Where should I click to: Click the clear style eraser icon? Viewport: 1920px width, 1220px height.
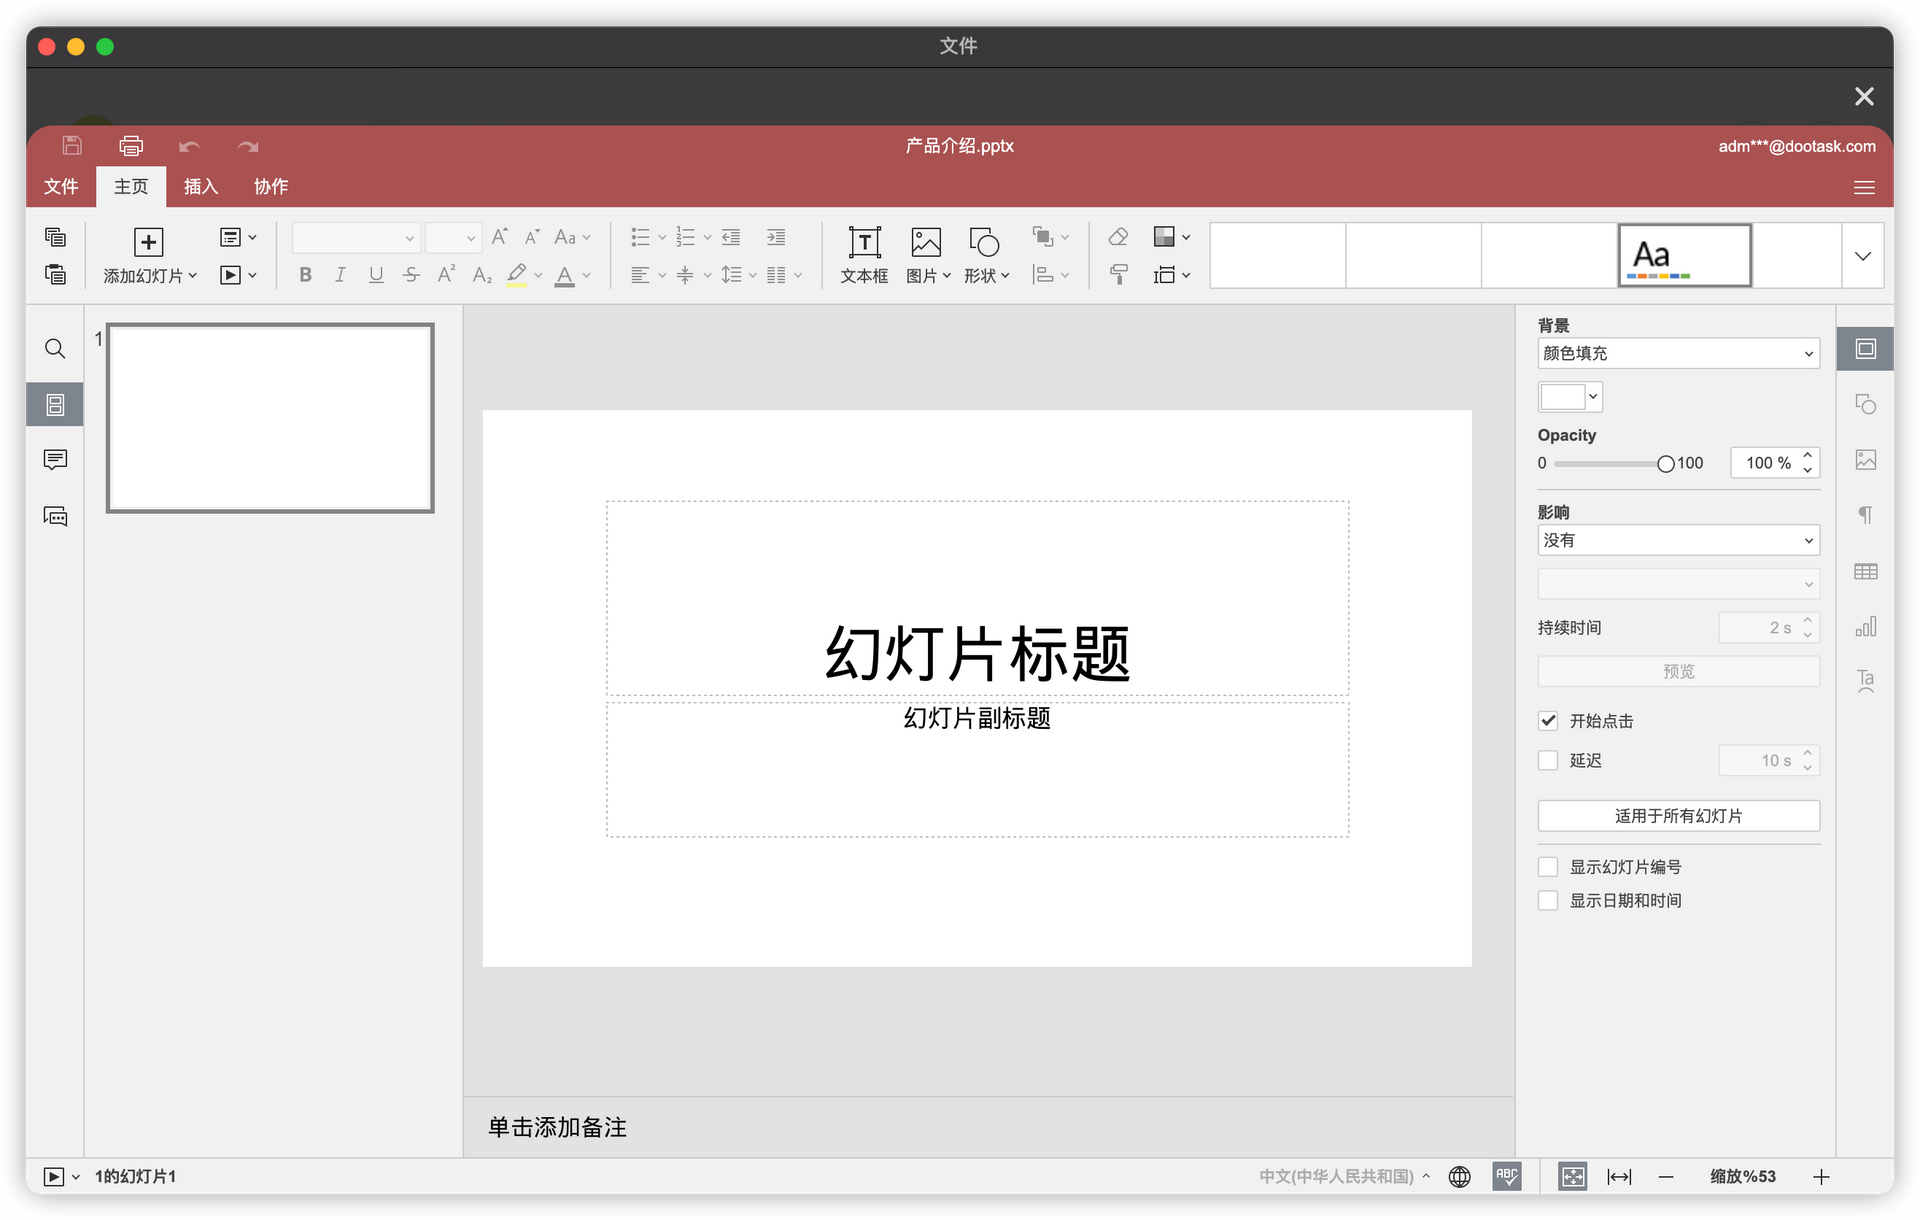click(1118, 237)
